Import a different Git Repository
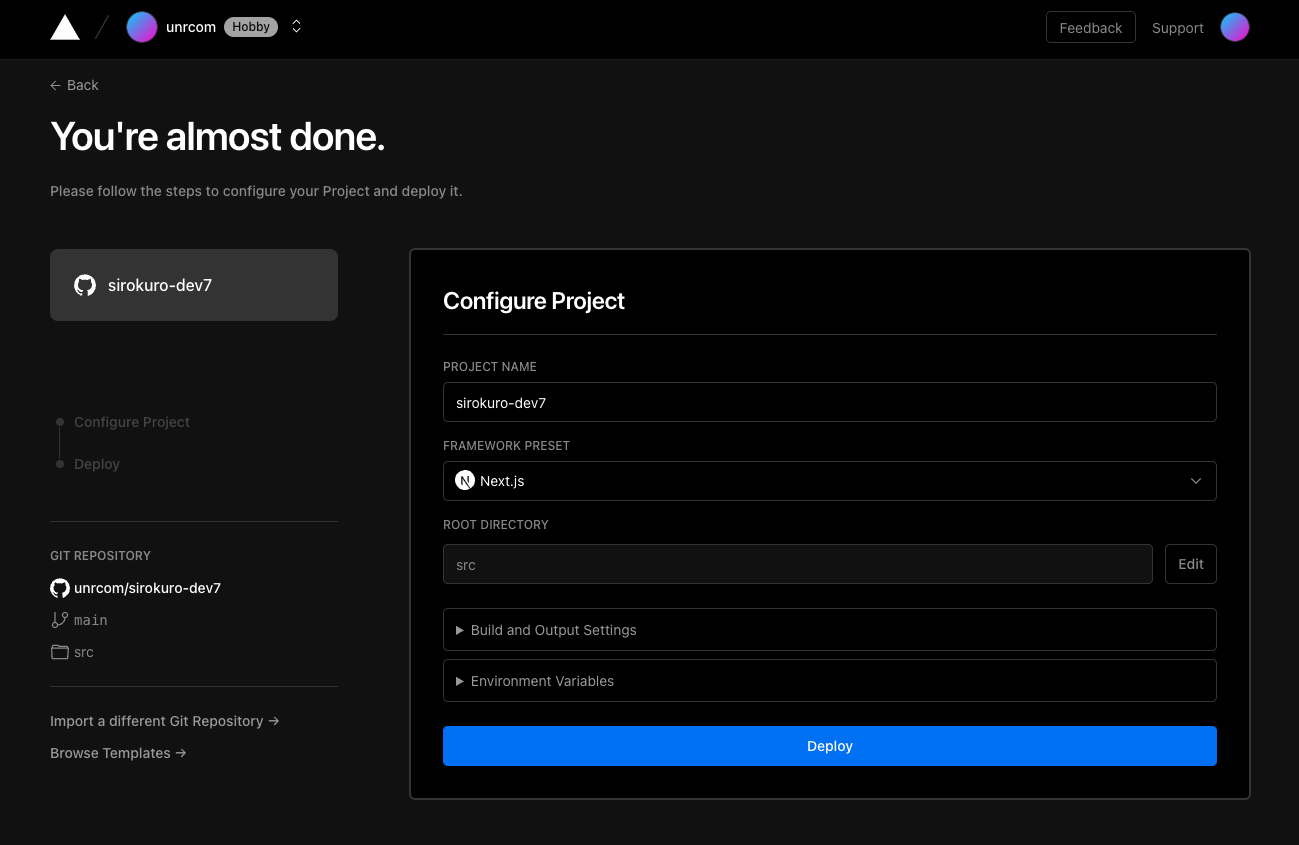The image size is (1299, 845). 164,721
